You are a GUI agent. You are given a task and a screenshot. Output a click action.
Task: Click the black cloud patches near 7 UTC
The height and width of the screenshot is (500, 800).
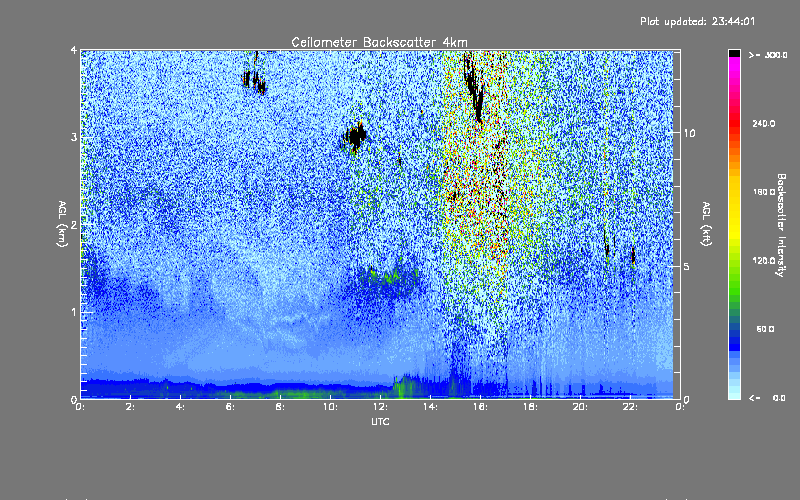click(x=254, y=81)
